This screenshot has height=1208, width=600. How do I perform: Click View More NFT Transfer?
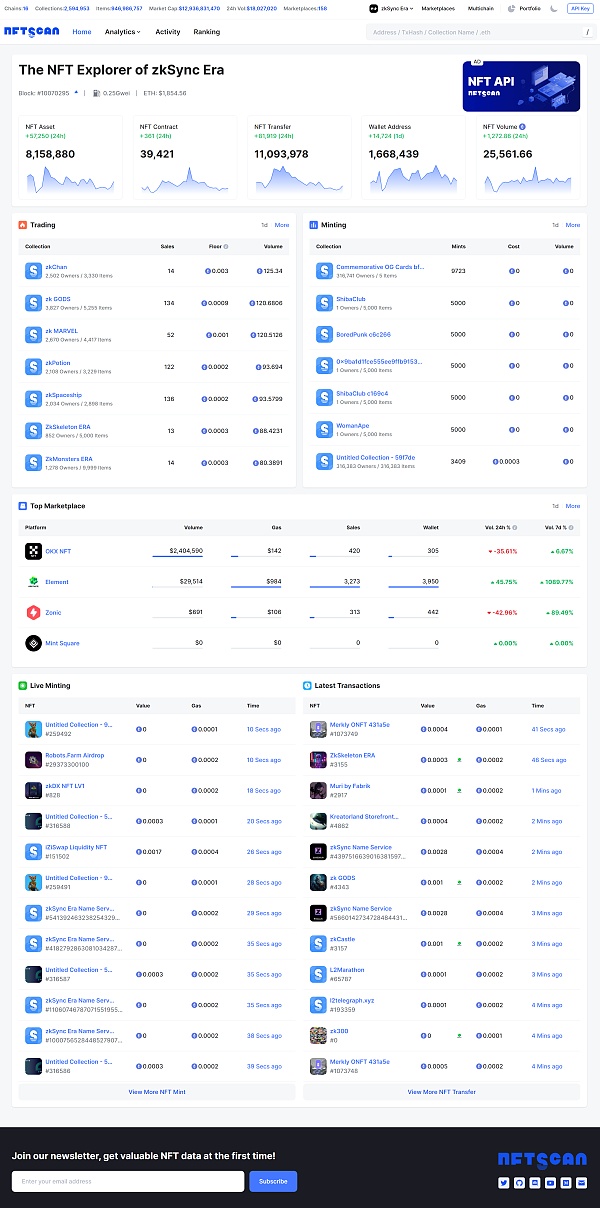tap(441, 1092)
